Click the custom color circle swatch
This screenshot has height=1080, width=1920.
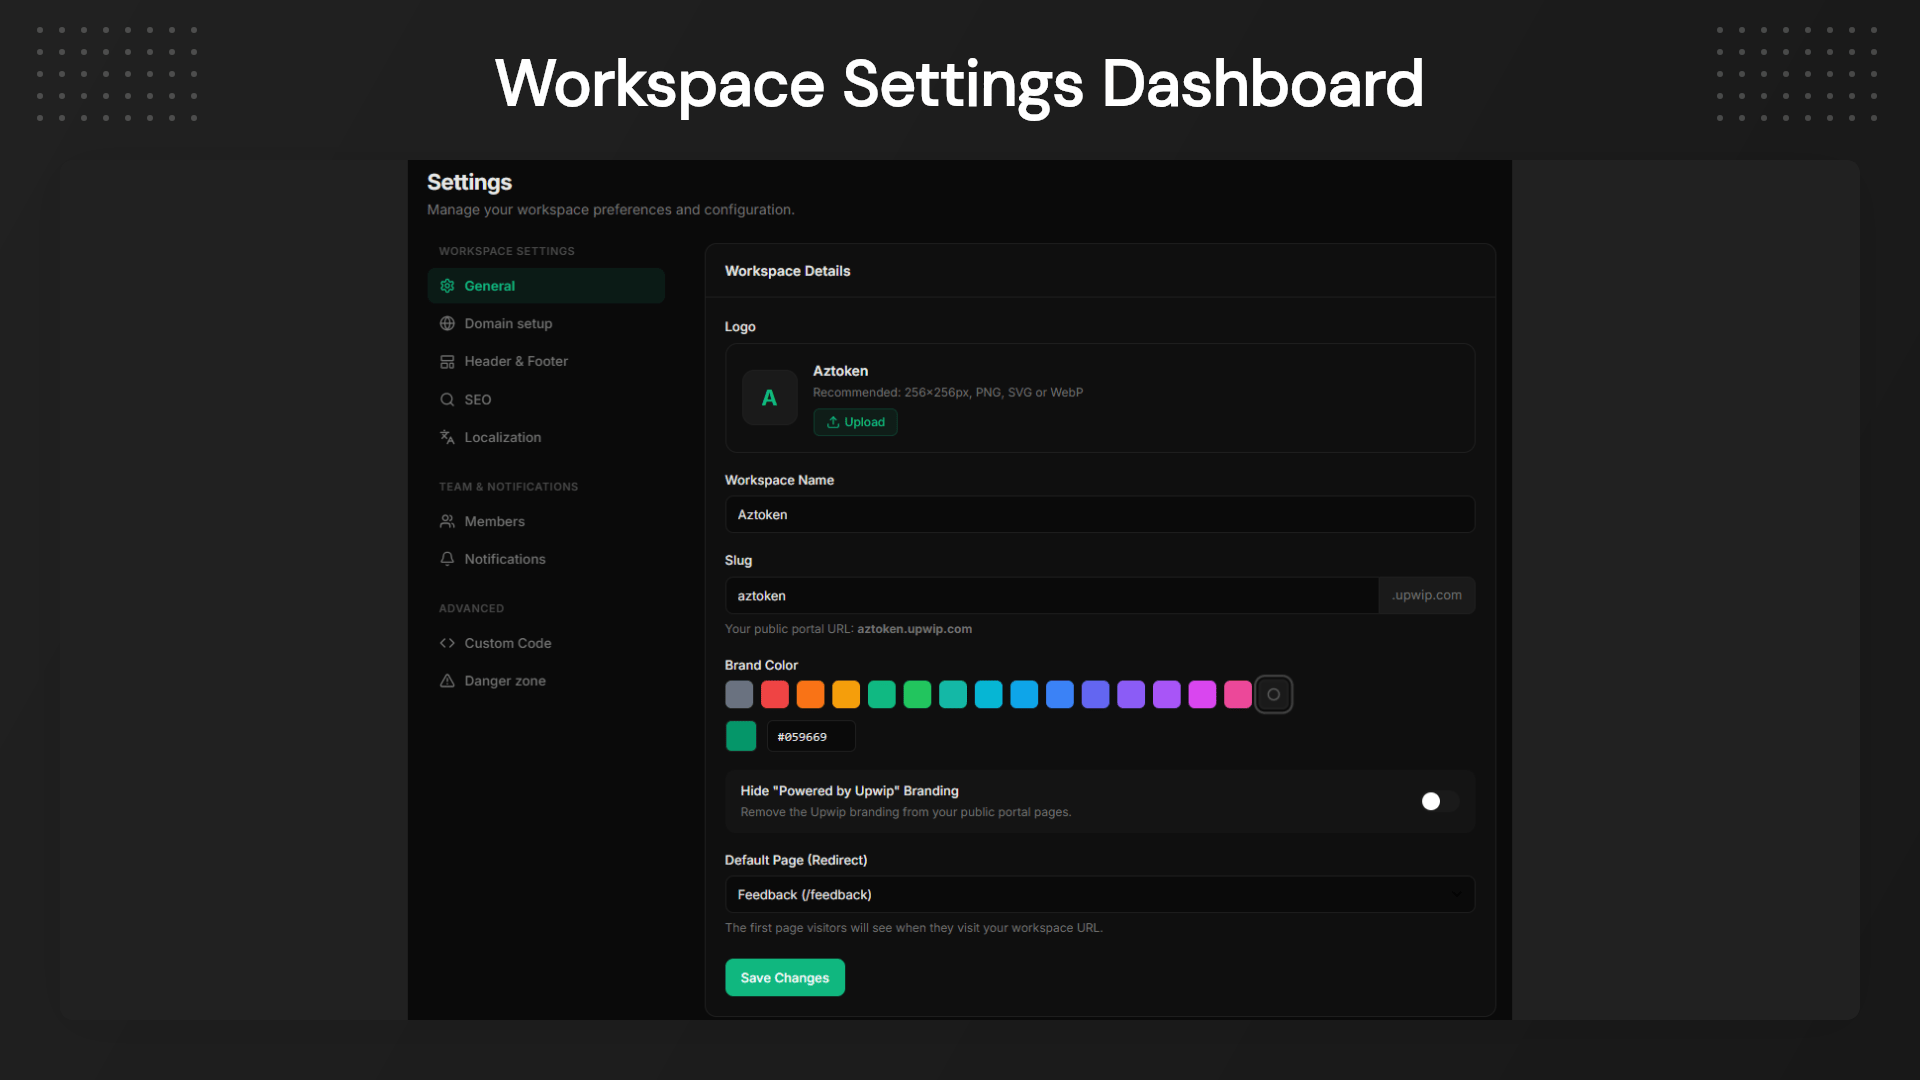click(x=1274, y=695)
